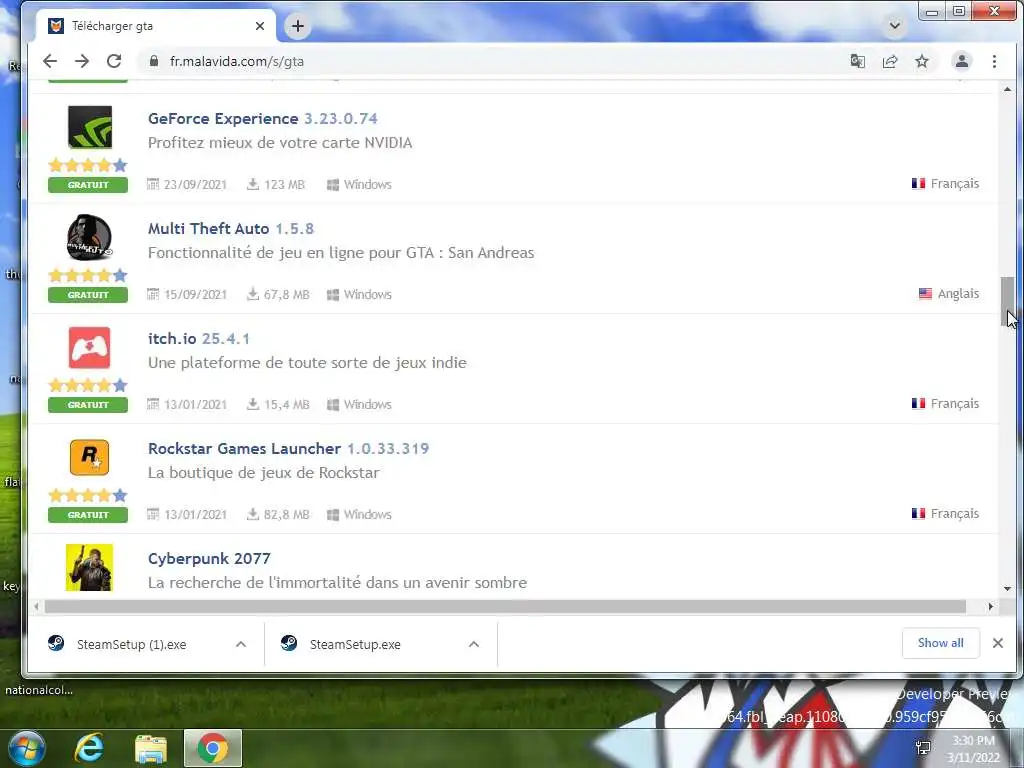The width and height of the screenshot is (1024, 768).
Task: Click GRATUIT badge under GeForce Experience
Action: tap(88, 185)
